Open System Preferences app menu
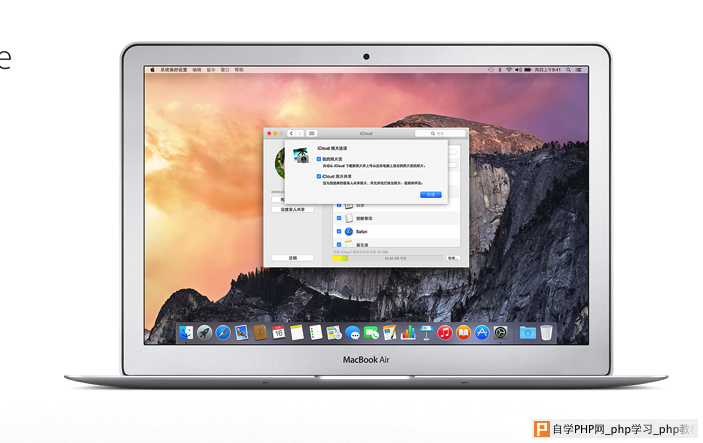Viewport: 703px width, 443px height. point(174,70)
